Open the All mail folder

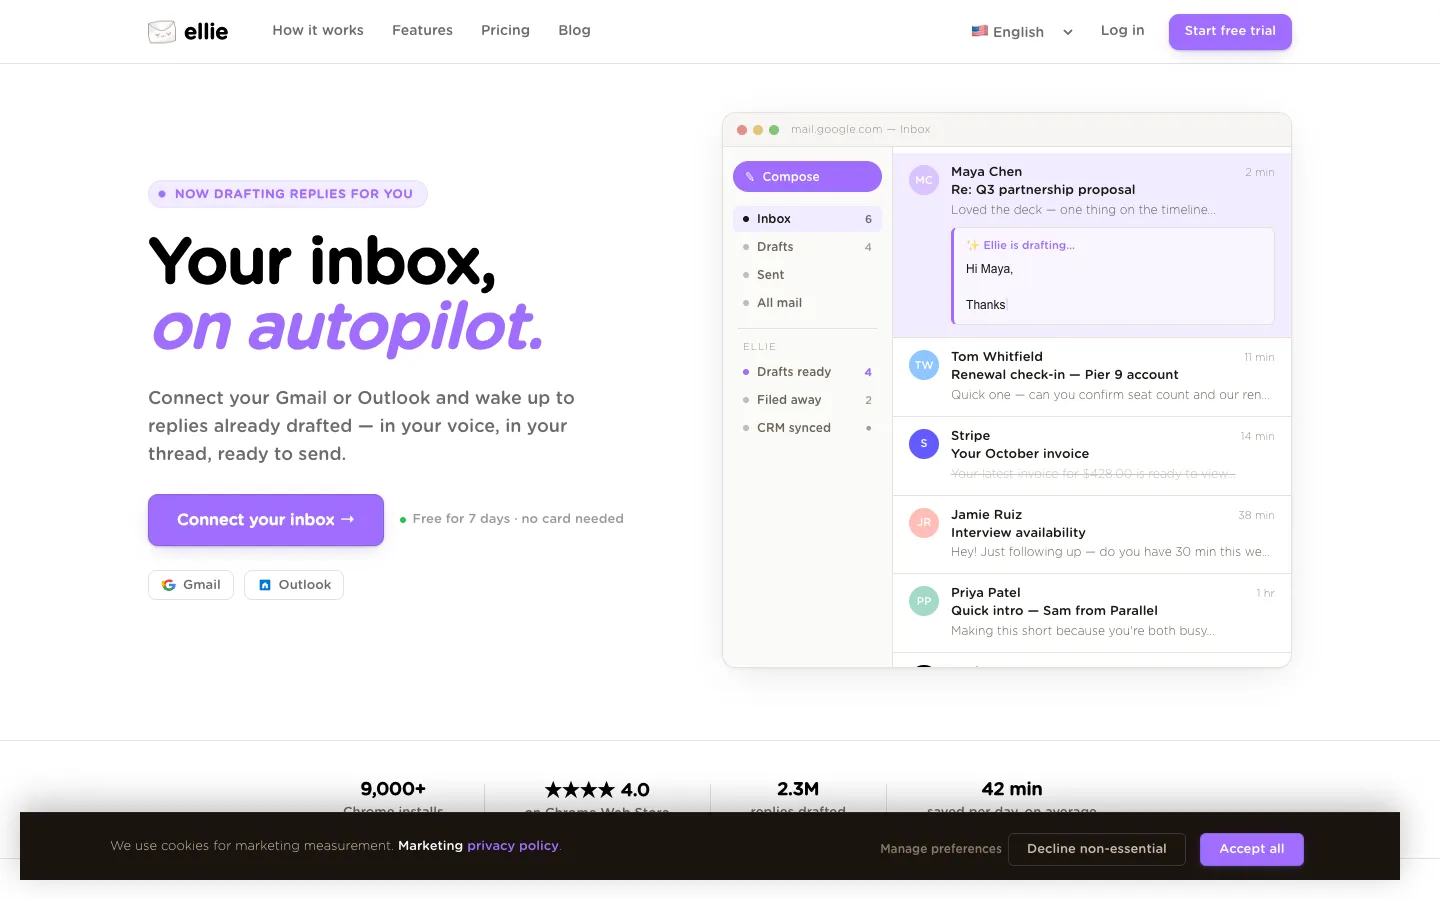click(x=807, y=303)
